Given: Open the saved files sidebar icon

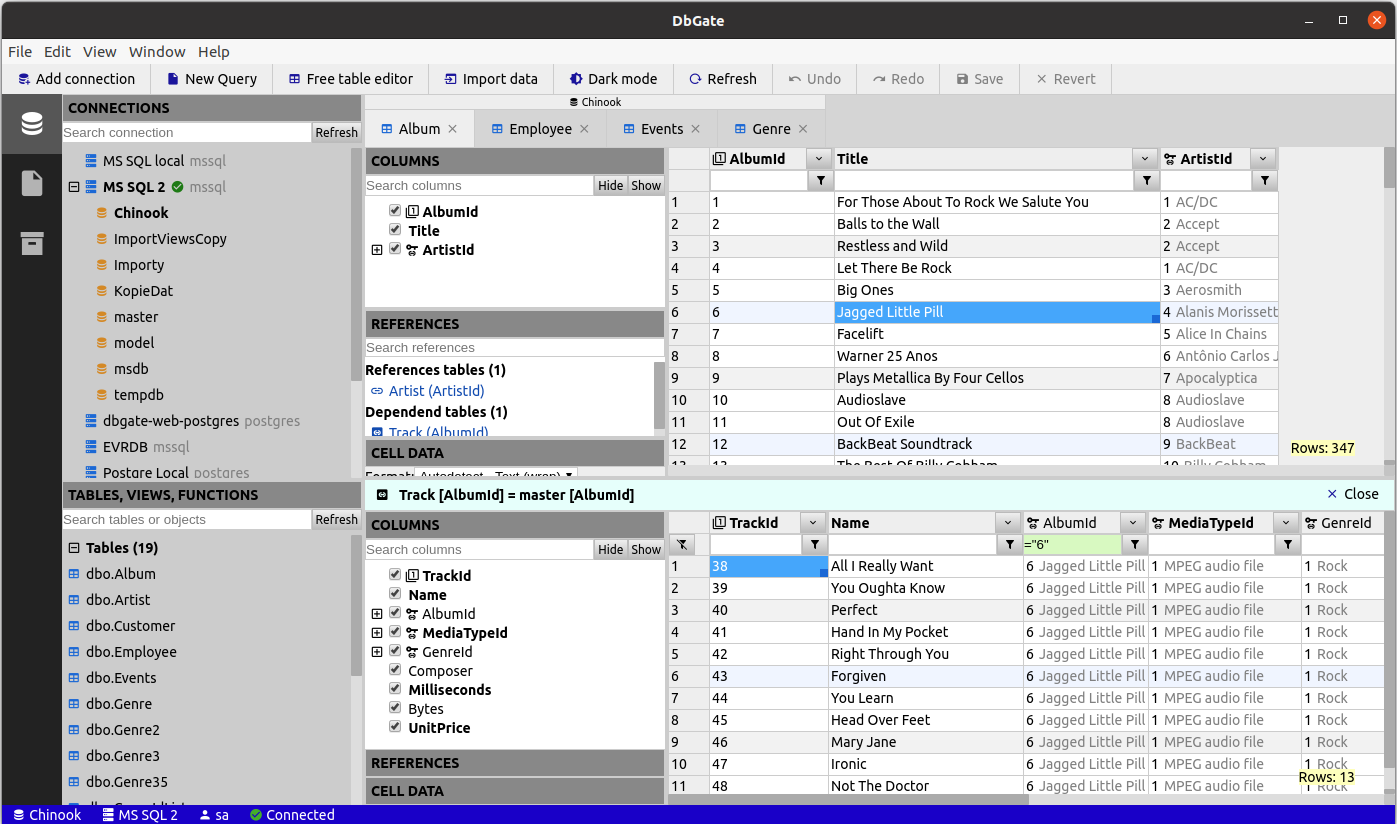Looking at the screenshot, I should (x=32, y=183).
